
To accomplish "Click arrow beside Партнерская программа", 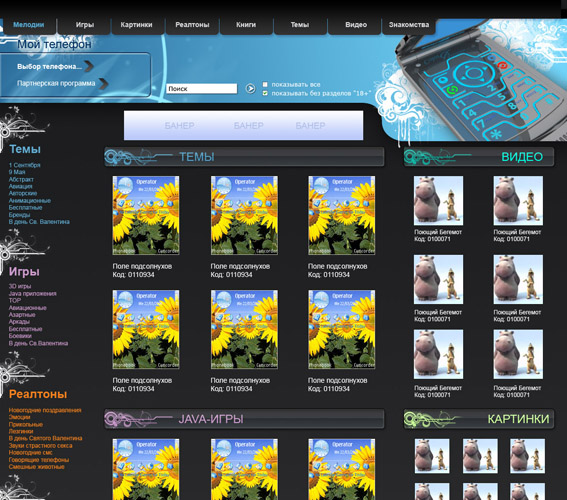I will pos(104,84).
